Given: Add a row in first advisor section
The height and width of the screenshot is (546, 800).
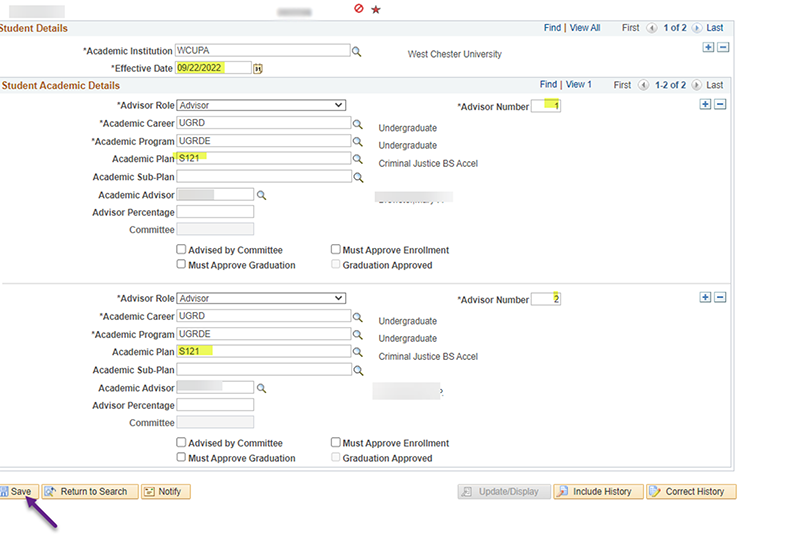Looking at the screenshot, I should (705, 104).
